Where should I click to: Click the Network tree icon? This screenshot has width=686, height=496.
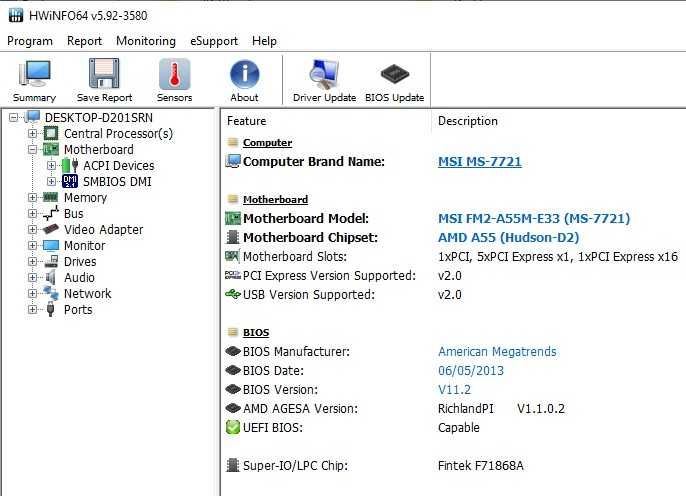click(x=51, y=293)
